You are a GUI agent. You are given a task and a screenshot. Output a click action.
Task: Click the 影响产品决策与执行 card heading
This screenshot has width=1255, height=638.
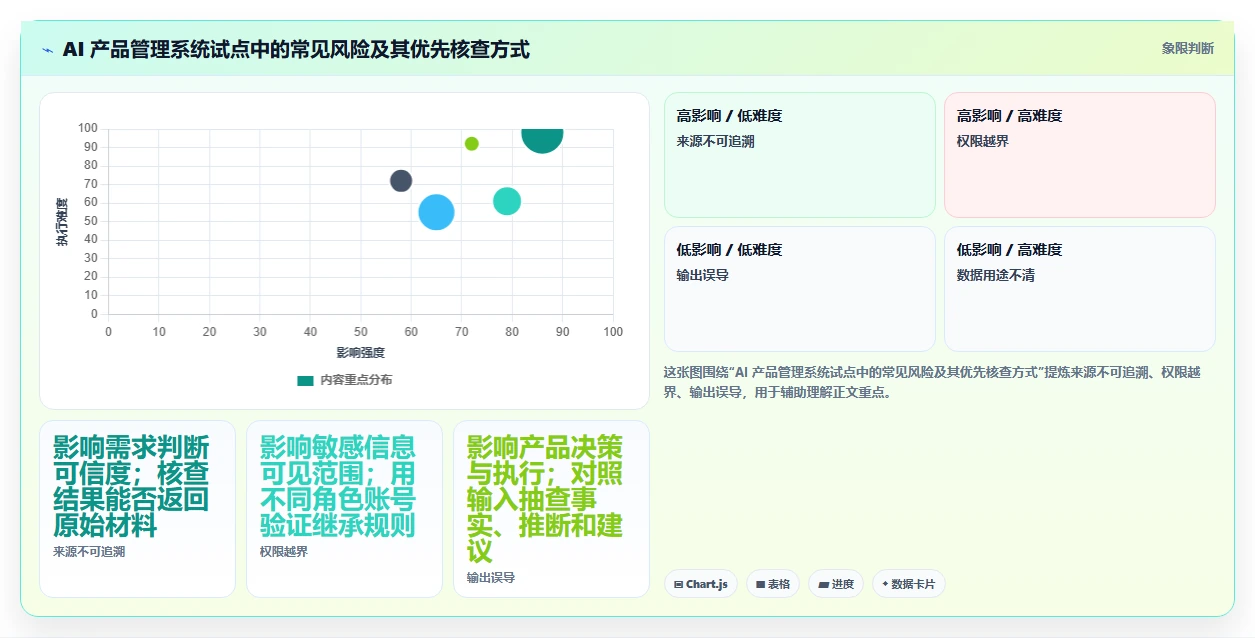coord(545,500)
